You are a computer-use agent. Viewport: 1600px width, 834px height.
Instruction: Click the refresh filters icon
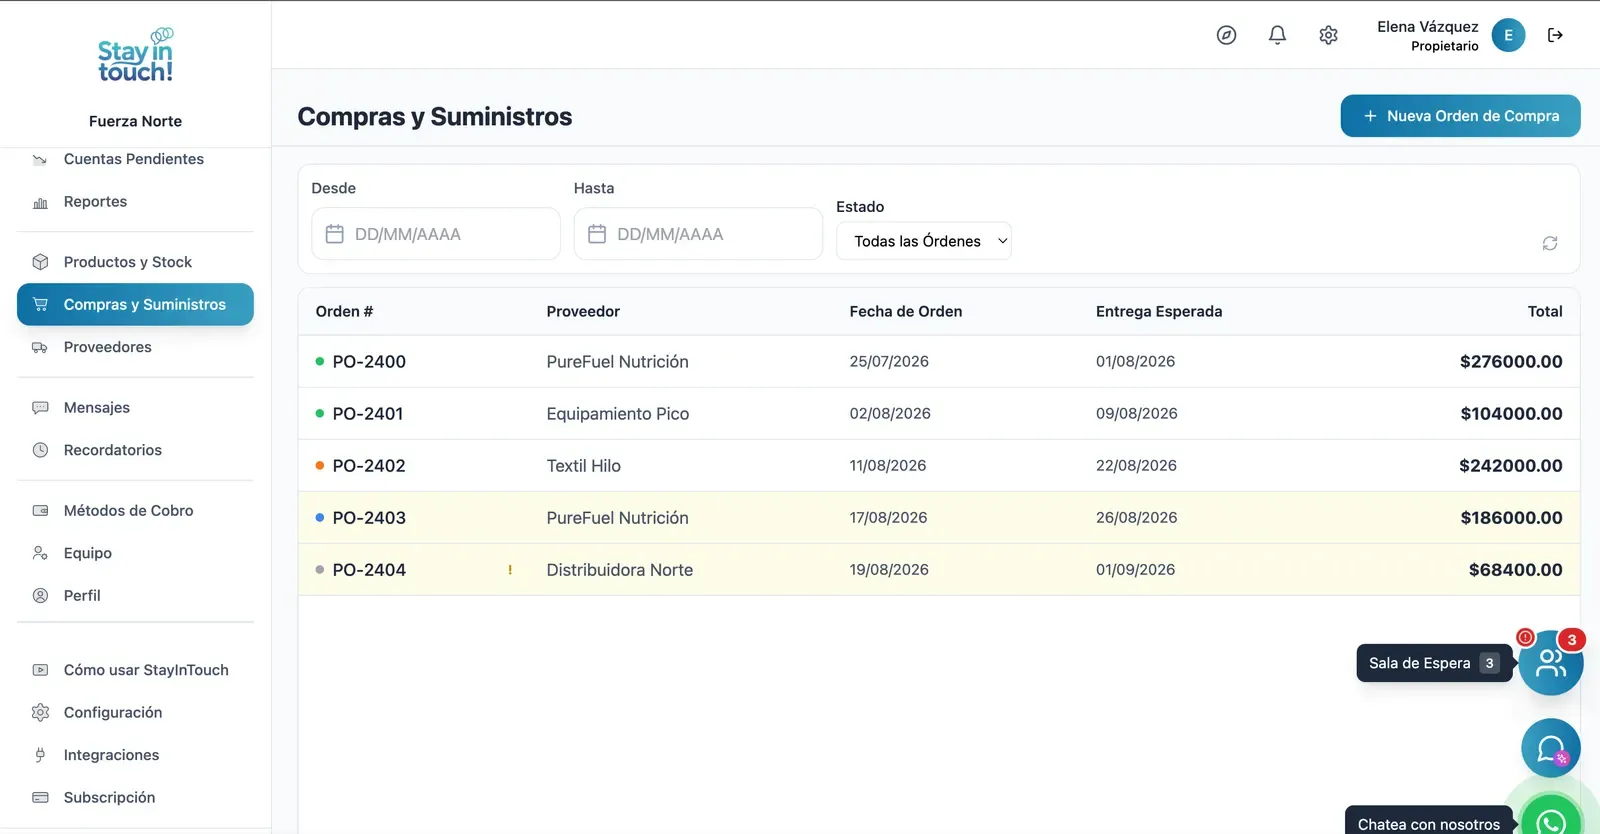click(x=1550, y=243)
